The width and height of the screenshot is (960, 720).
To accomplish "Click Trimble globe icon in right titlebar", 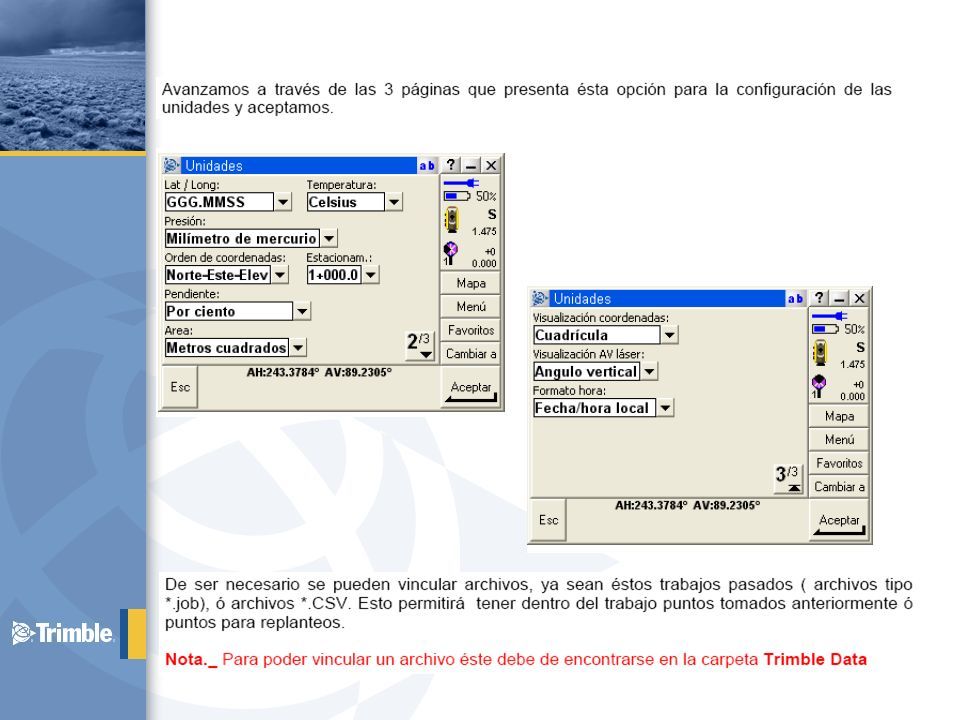I will (539, 298).
